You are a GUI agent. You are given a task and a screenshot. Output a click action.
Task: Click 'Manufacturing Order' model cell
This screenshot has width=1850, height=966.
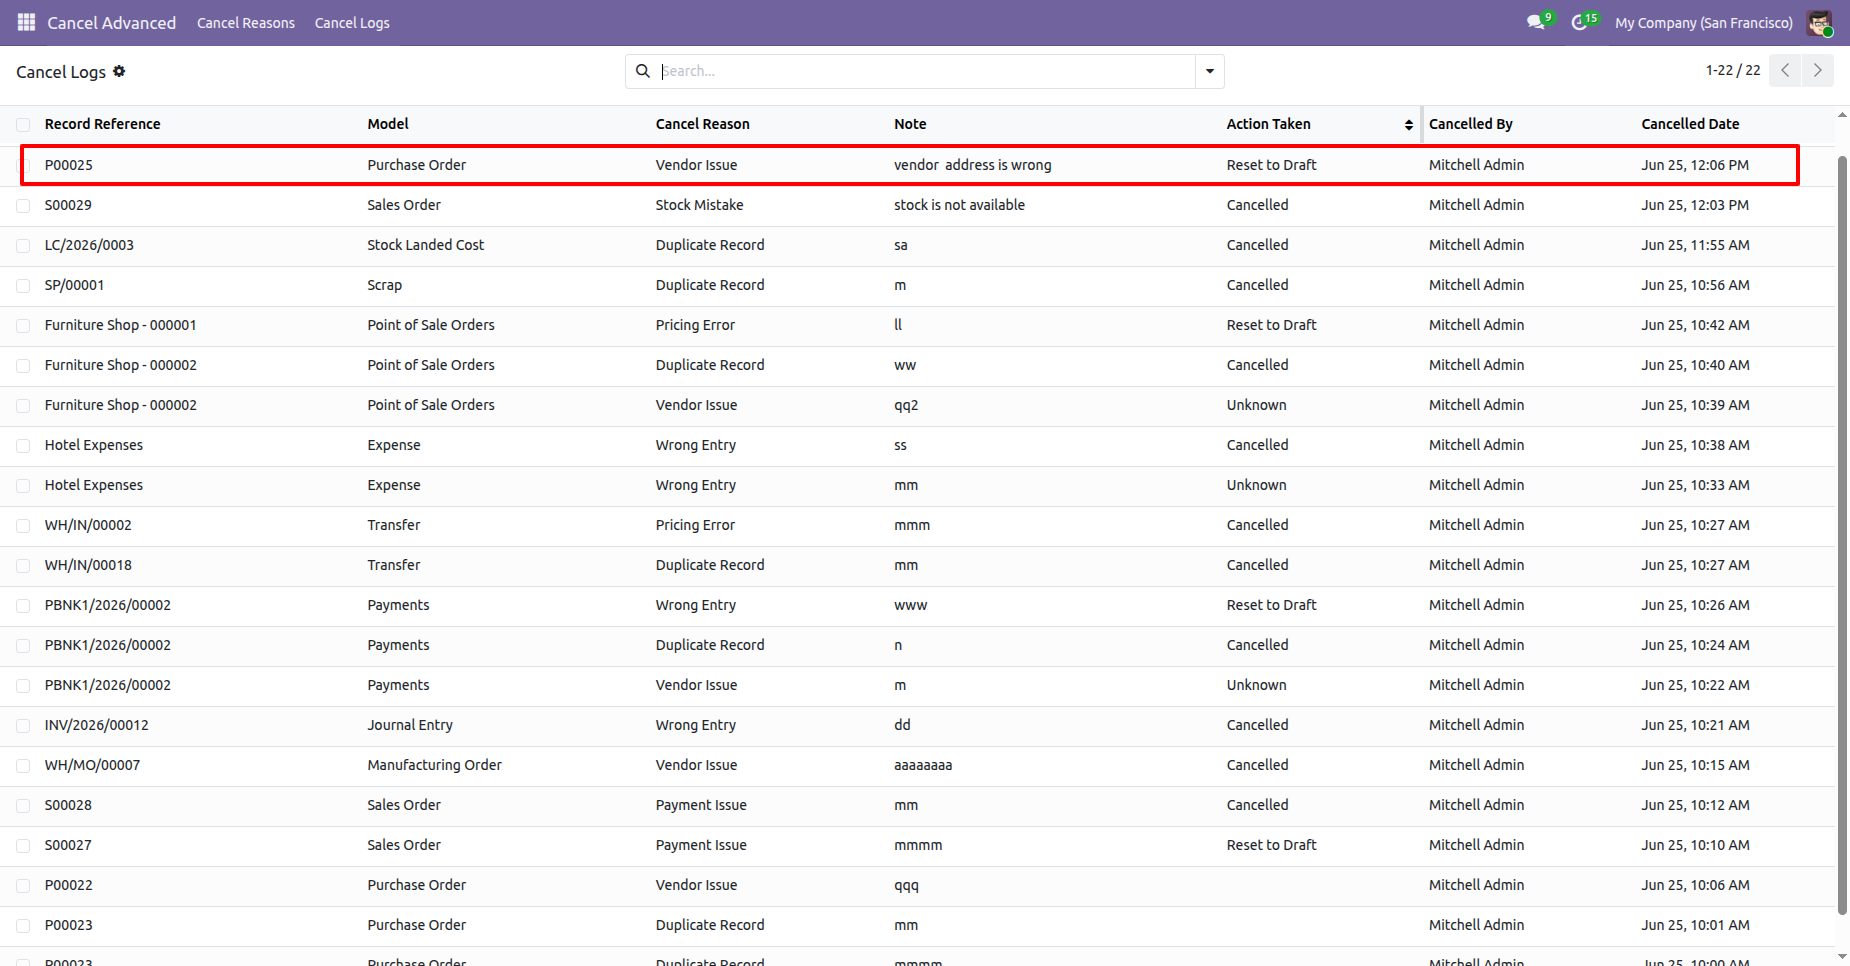(x=434, y=765)
